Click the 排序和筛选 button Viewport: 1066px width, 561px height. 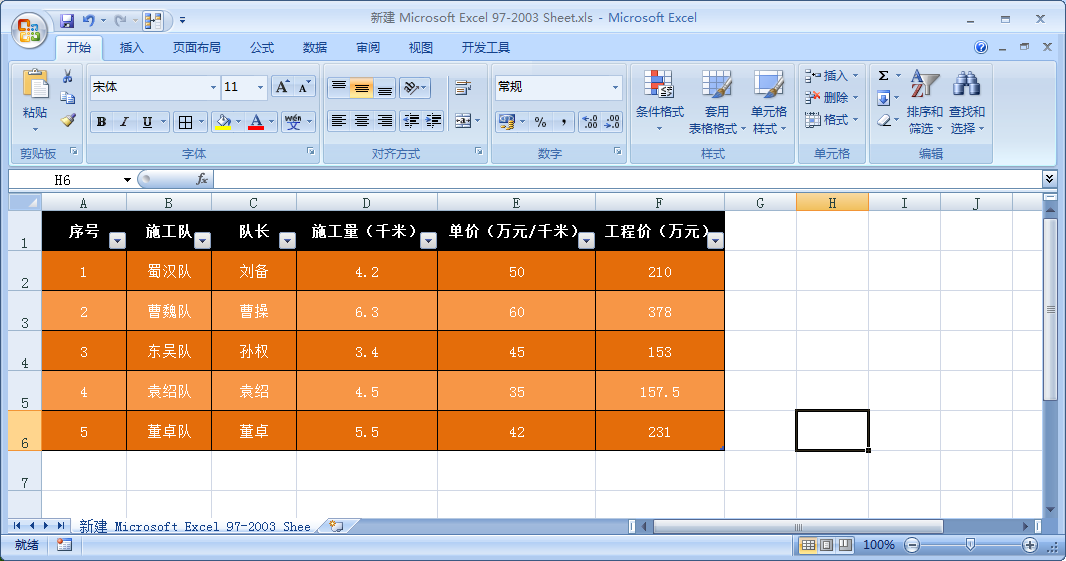click(924, 102)
